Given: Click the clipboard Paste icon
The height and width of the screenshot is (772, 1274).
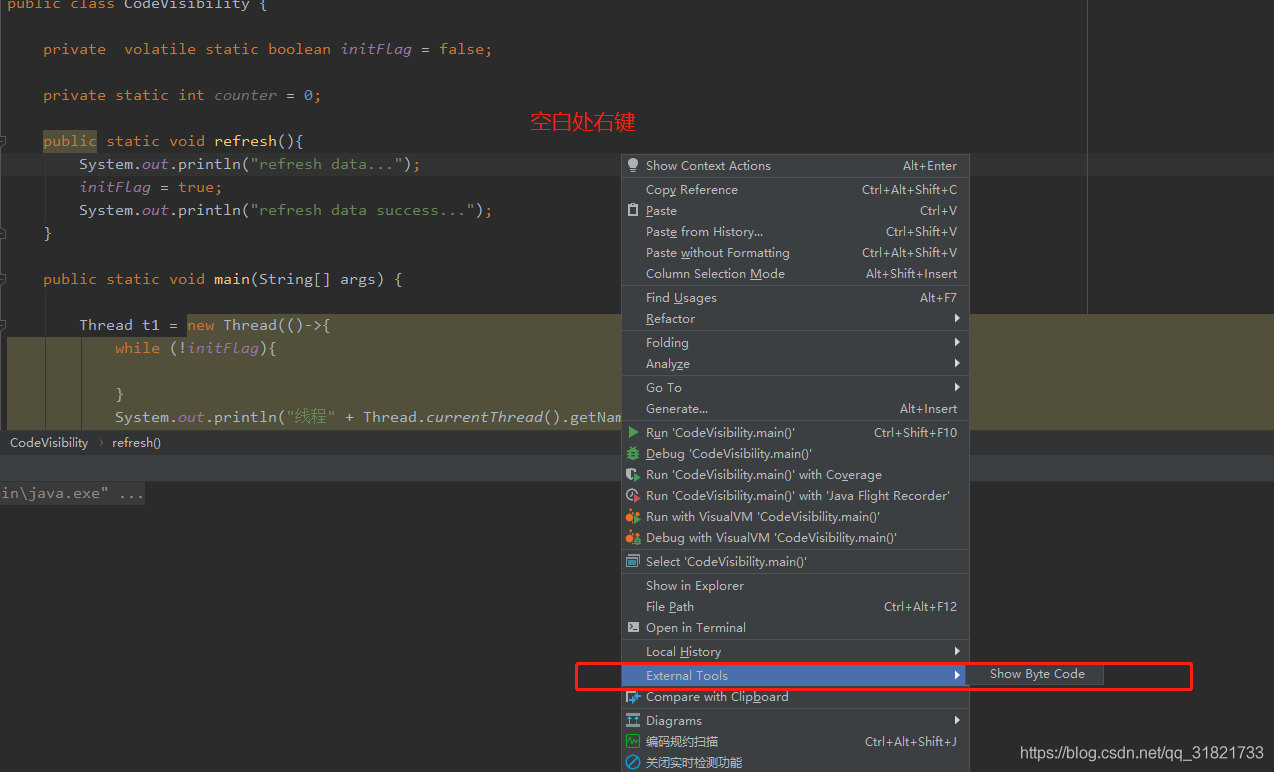Looking at the screenshot, I should 633,211.
